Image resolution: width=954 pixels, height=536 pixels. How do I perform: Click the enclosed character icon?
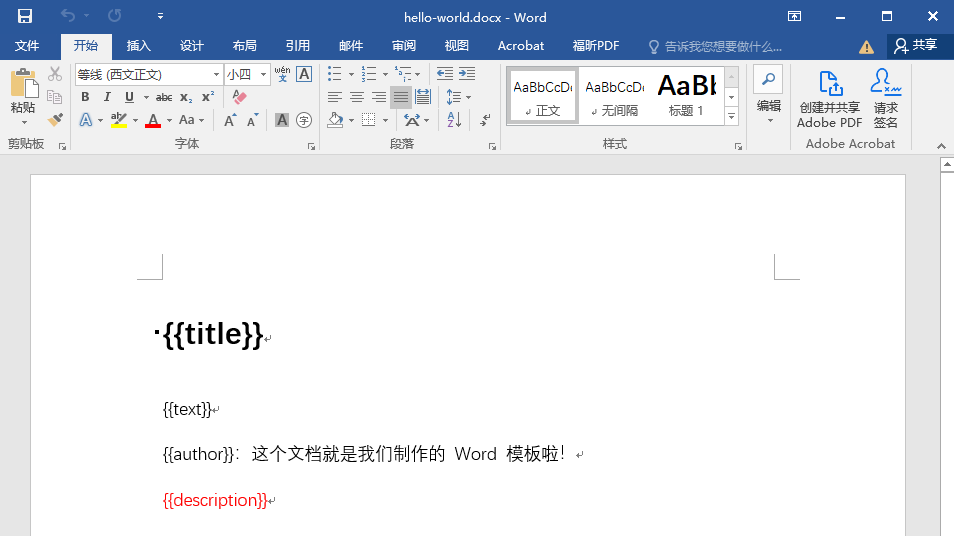[304, 120]
